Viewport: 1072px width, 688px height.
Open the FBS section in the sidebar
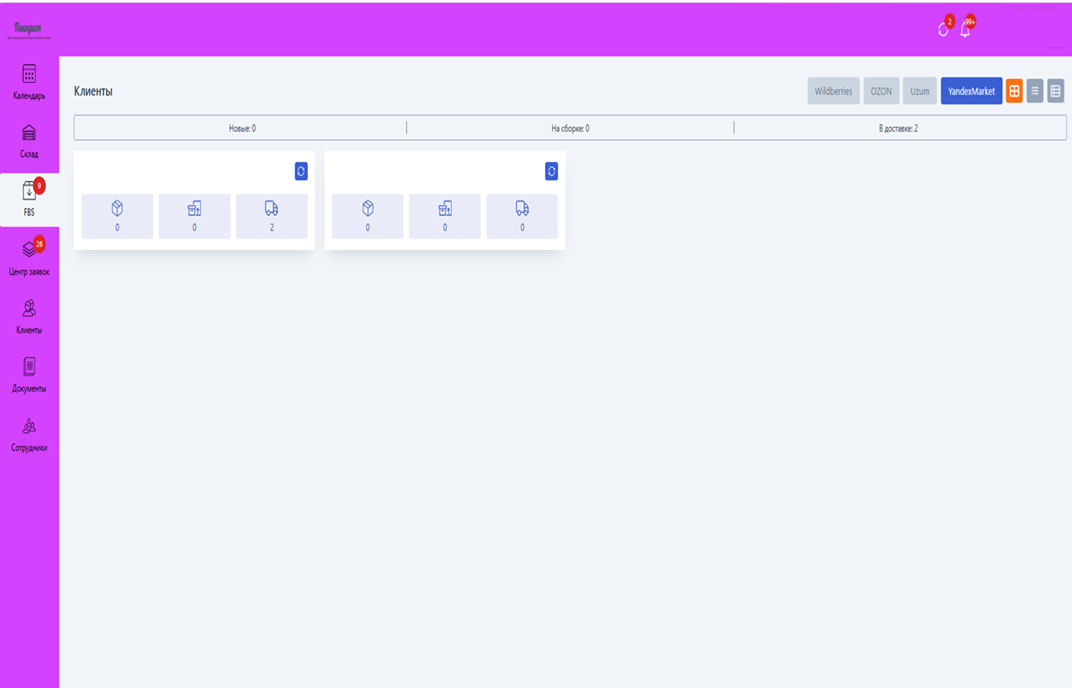(x=29, y=199)
